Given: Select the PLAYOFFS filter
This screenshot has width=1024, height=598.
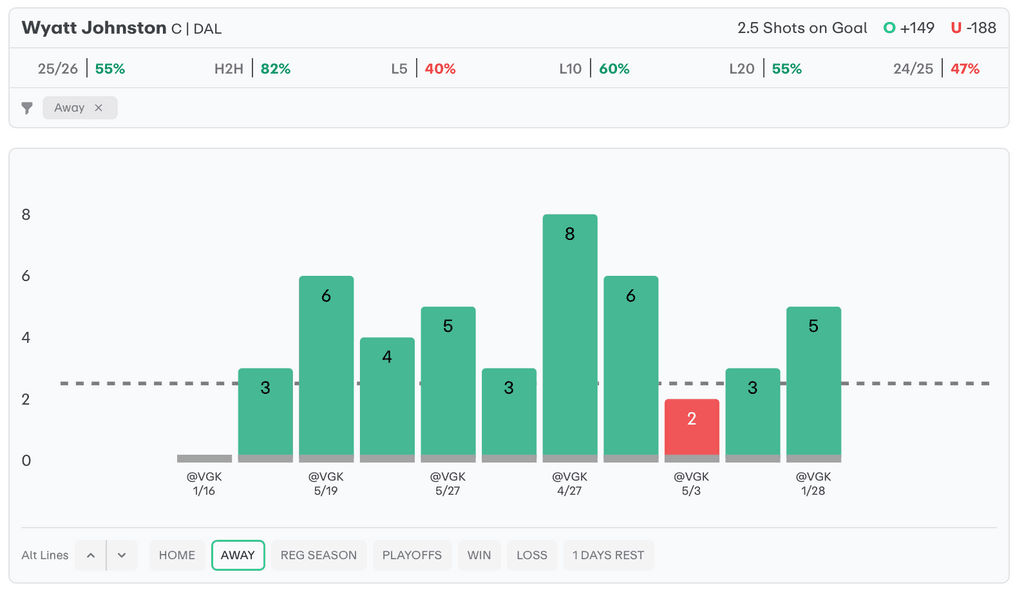Looking at the screenshot, I should pyautogui.click(x=412, y=555).
